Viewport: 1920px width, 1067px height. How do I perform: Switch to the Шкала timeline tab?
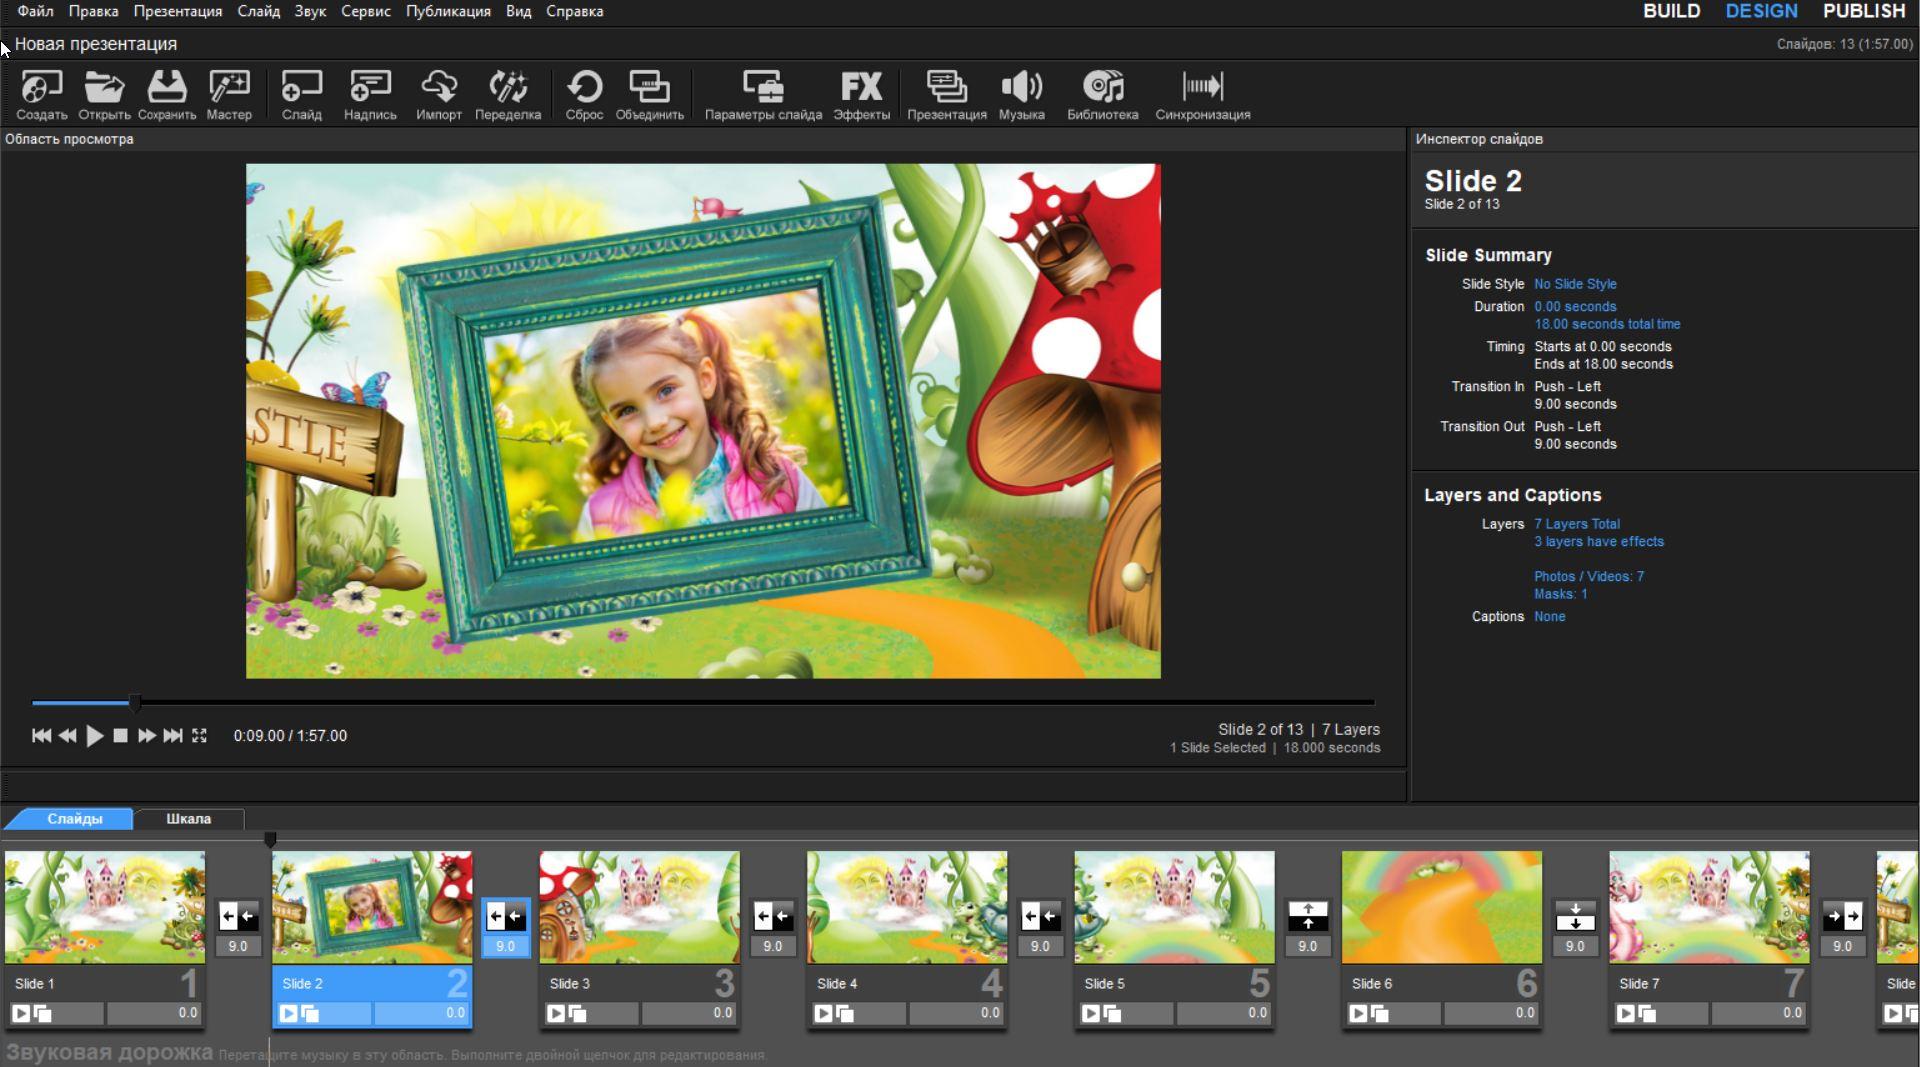(x=188, y=819)
